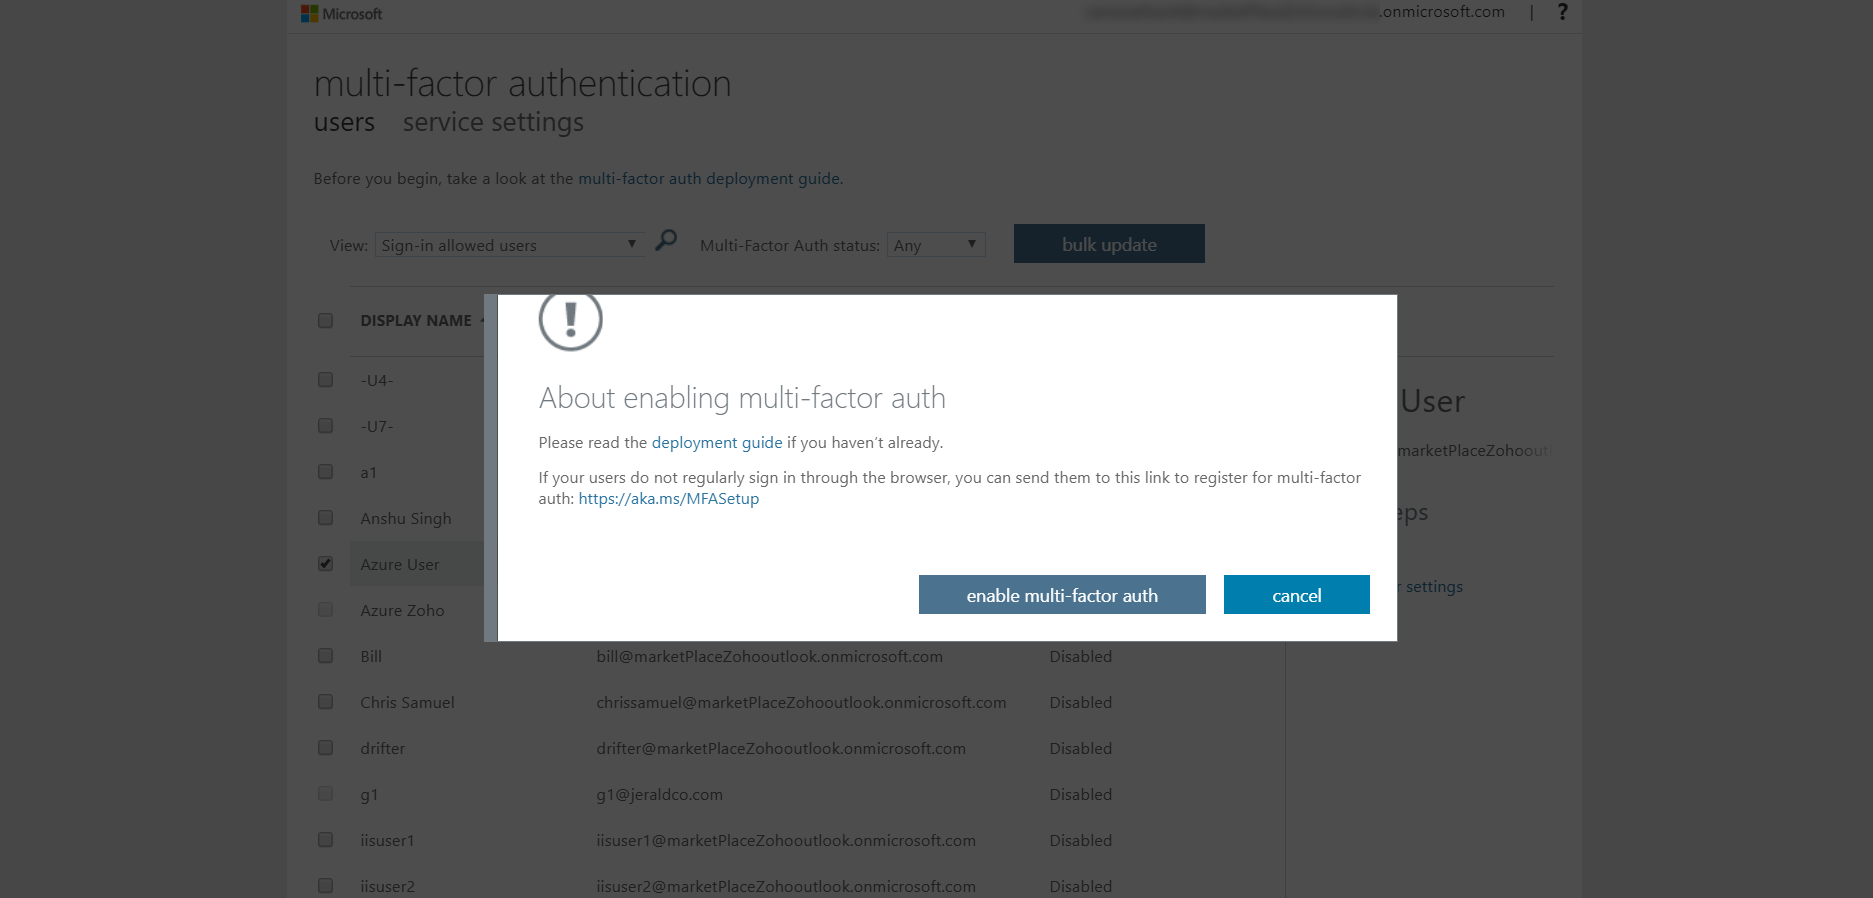Open the Sign-in allowed users View dropdown

(509, 245)
